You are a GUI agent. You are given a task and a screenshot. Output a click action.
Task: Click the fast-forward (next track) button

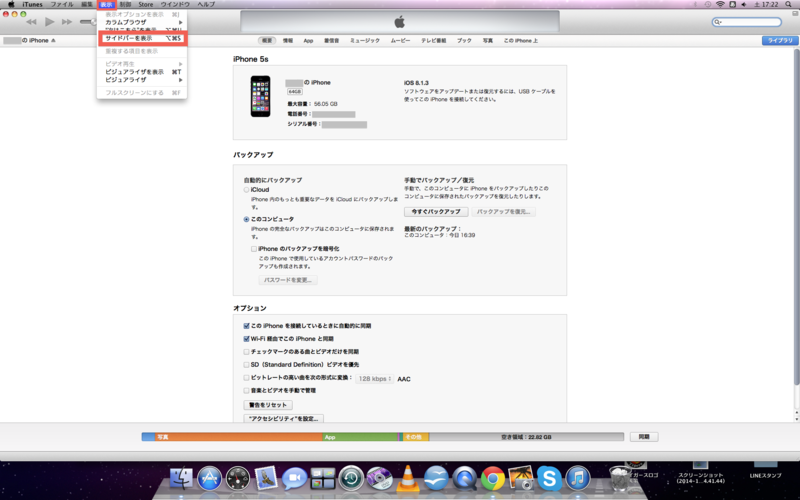67,22
